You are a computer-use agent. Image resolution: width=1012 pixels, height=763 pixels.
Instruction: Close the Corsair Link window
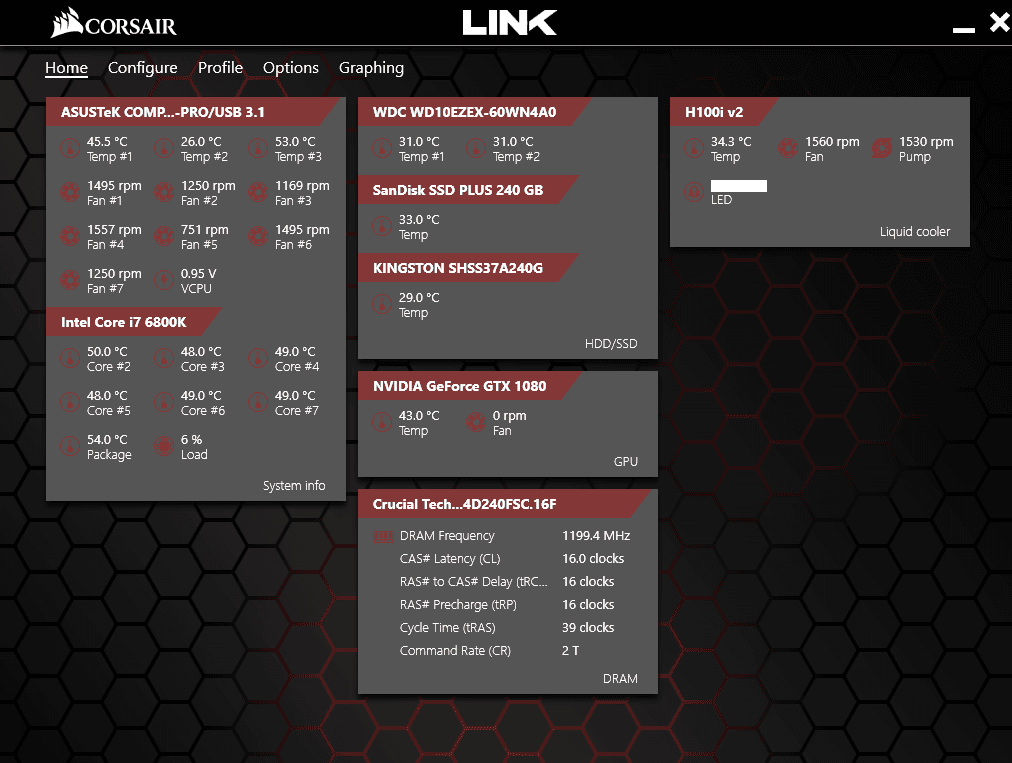coord(1000,23)
